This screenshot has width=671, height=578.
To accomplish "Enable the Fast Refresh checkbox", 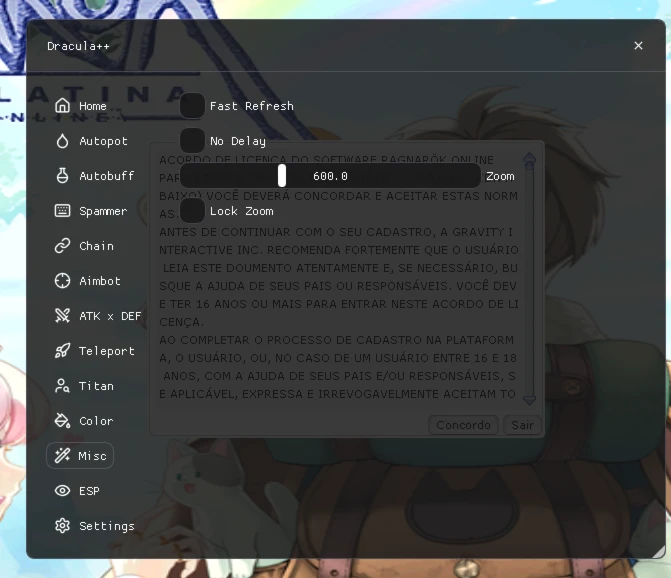I will (x=192, y=106).
